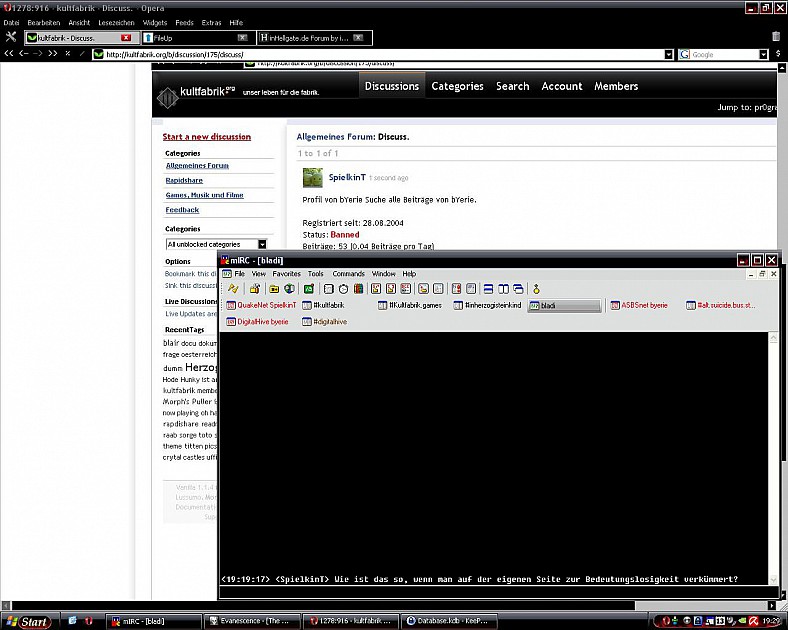Open Opera's Extras menu
Screen dimensions: 788x630
tap(212, 23)
